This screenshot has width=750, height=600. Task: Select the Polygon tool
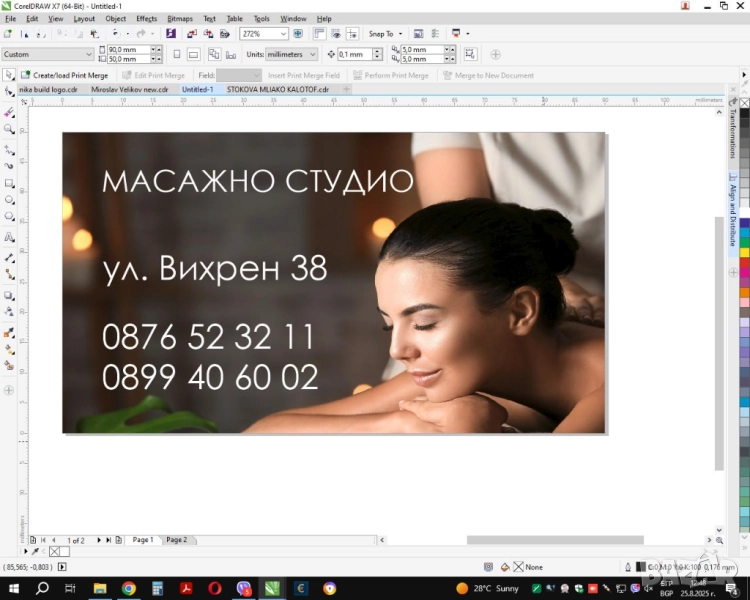(9, 216)
